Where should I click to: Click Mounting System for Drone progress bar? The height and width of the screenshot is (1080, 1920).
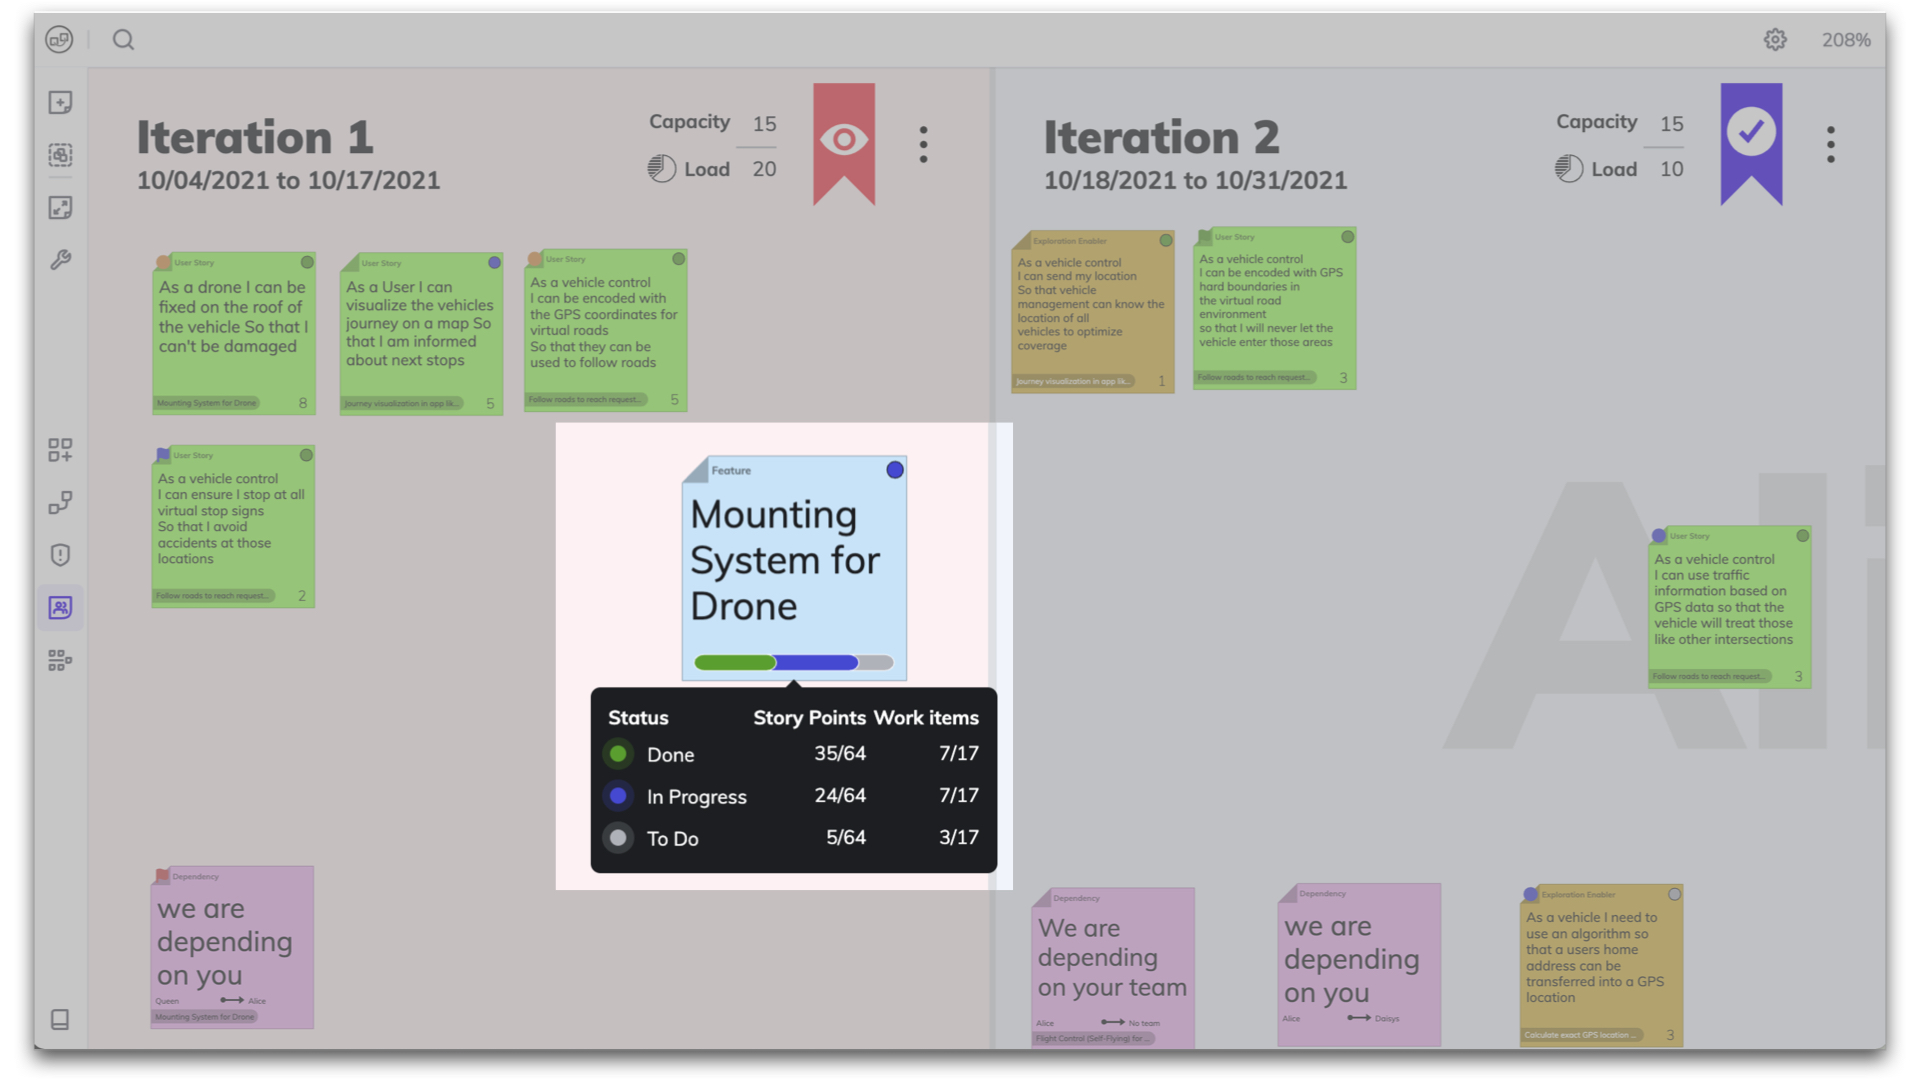tap(793, 662)
